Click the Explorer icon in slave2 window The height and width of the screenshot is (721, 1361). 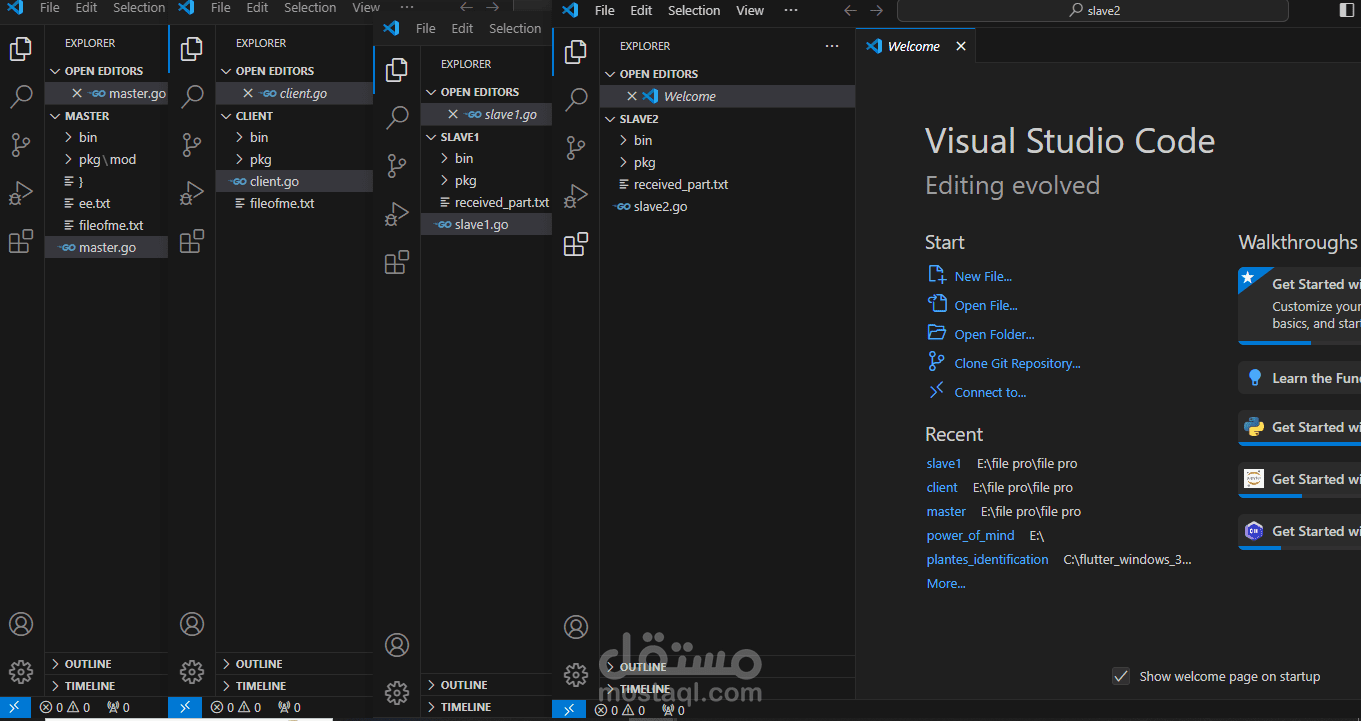point(576,51)
